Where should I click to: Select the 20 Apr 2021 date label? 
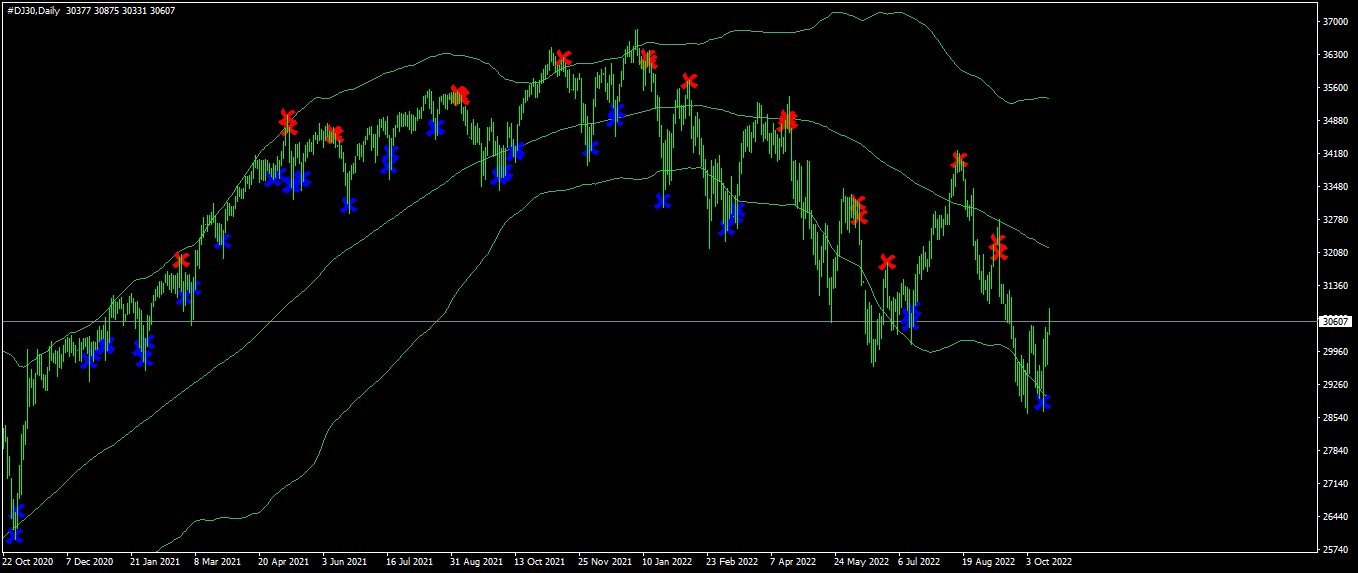point(284,562)
